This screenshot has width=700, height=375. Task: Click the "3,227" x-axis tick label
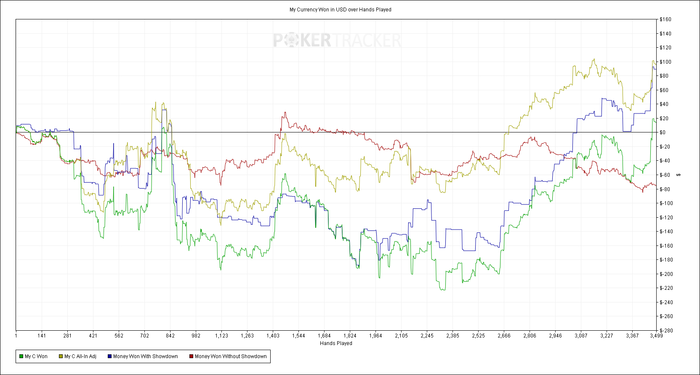pyautogui.click(x=607, y=335)
